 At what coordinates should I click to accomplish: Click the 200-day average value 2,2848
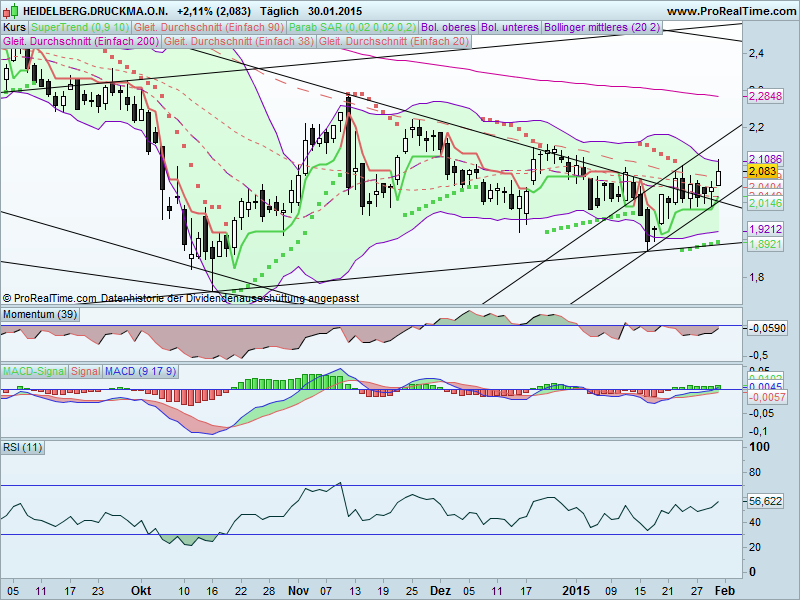point(765,96)
